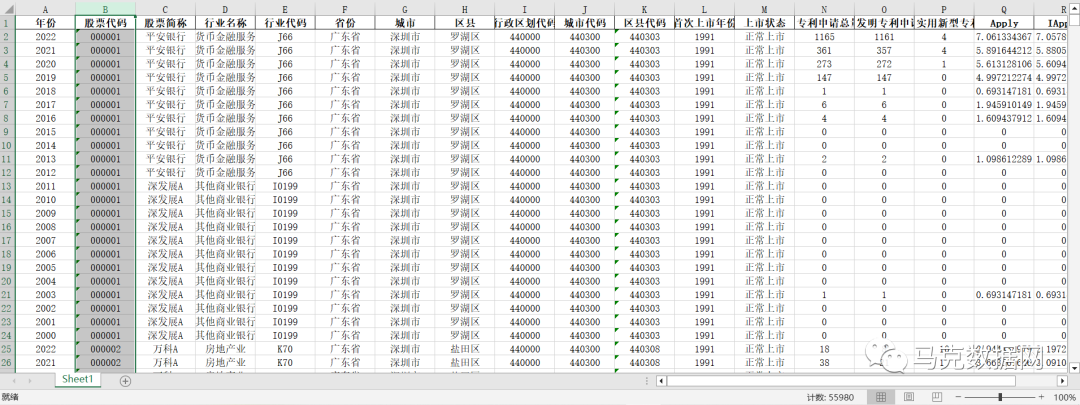The width and height of the screenshot is (1080, 405).
Task: Click the 年份 header cell
Action: [45, 22]
